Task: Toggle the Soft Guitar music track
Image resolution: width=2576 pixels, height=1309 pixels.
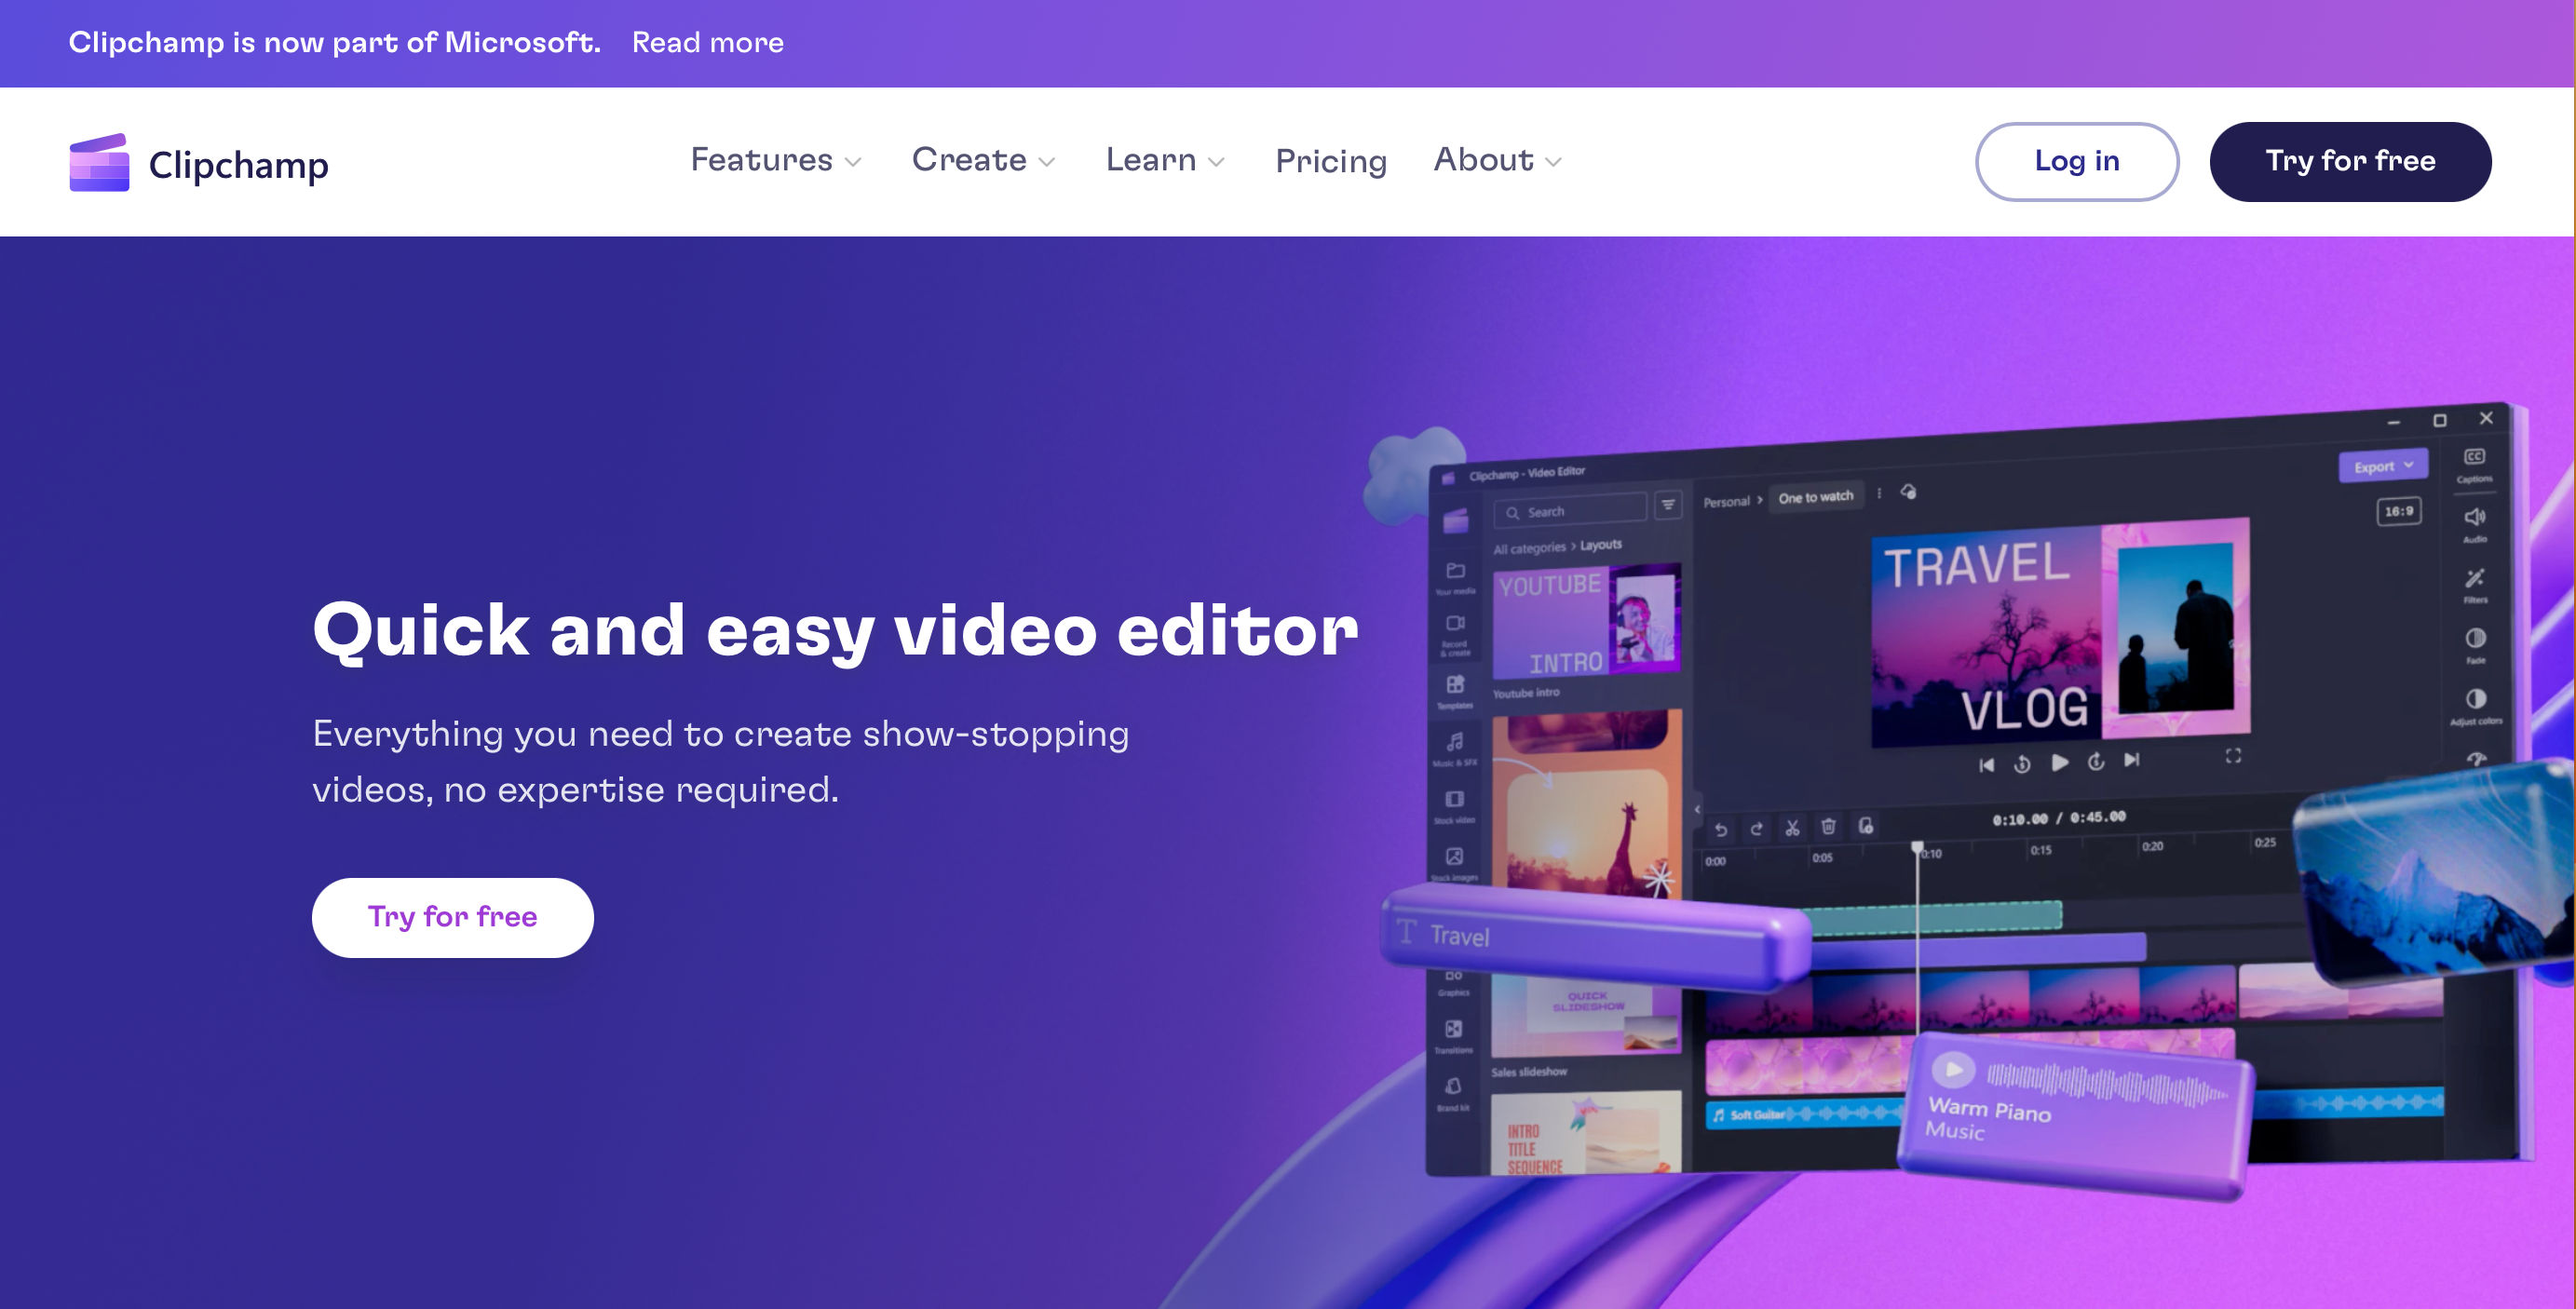Action: (x=1769, y=1113)
